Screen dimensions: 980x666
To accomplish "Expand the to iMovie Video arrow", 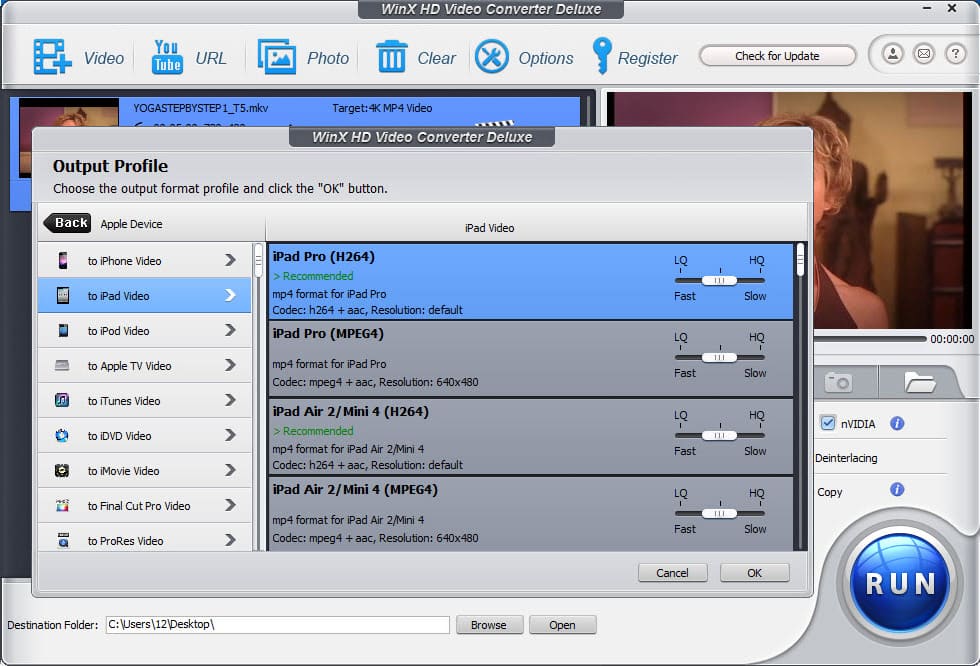I will (x=230, y=470).
